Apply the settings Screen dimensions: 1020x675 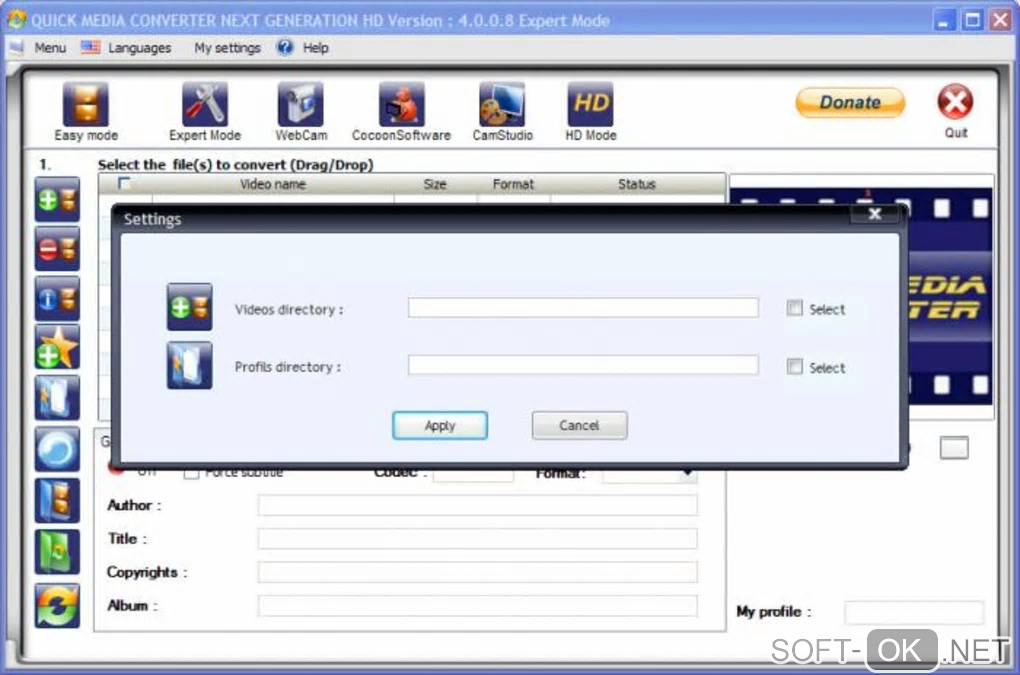coord(440,425)
